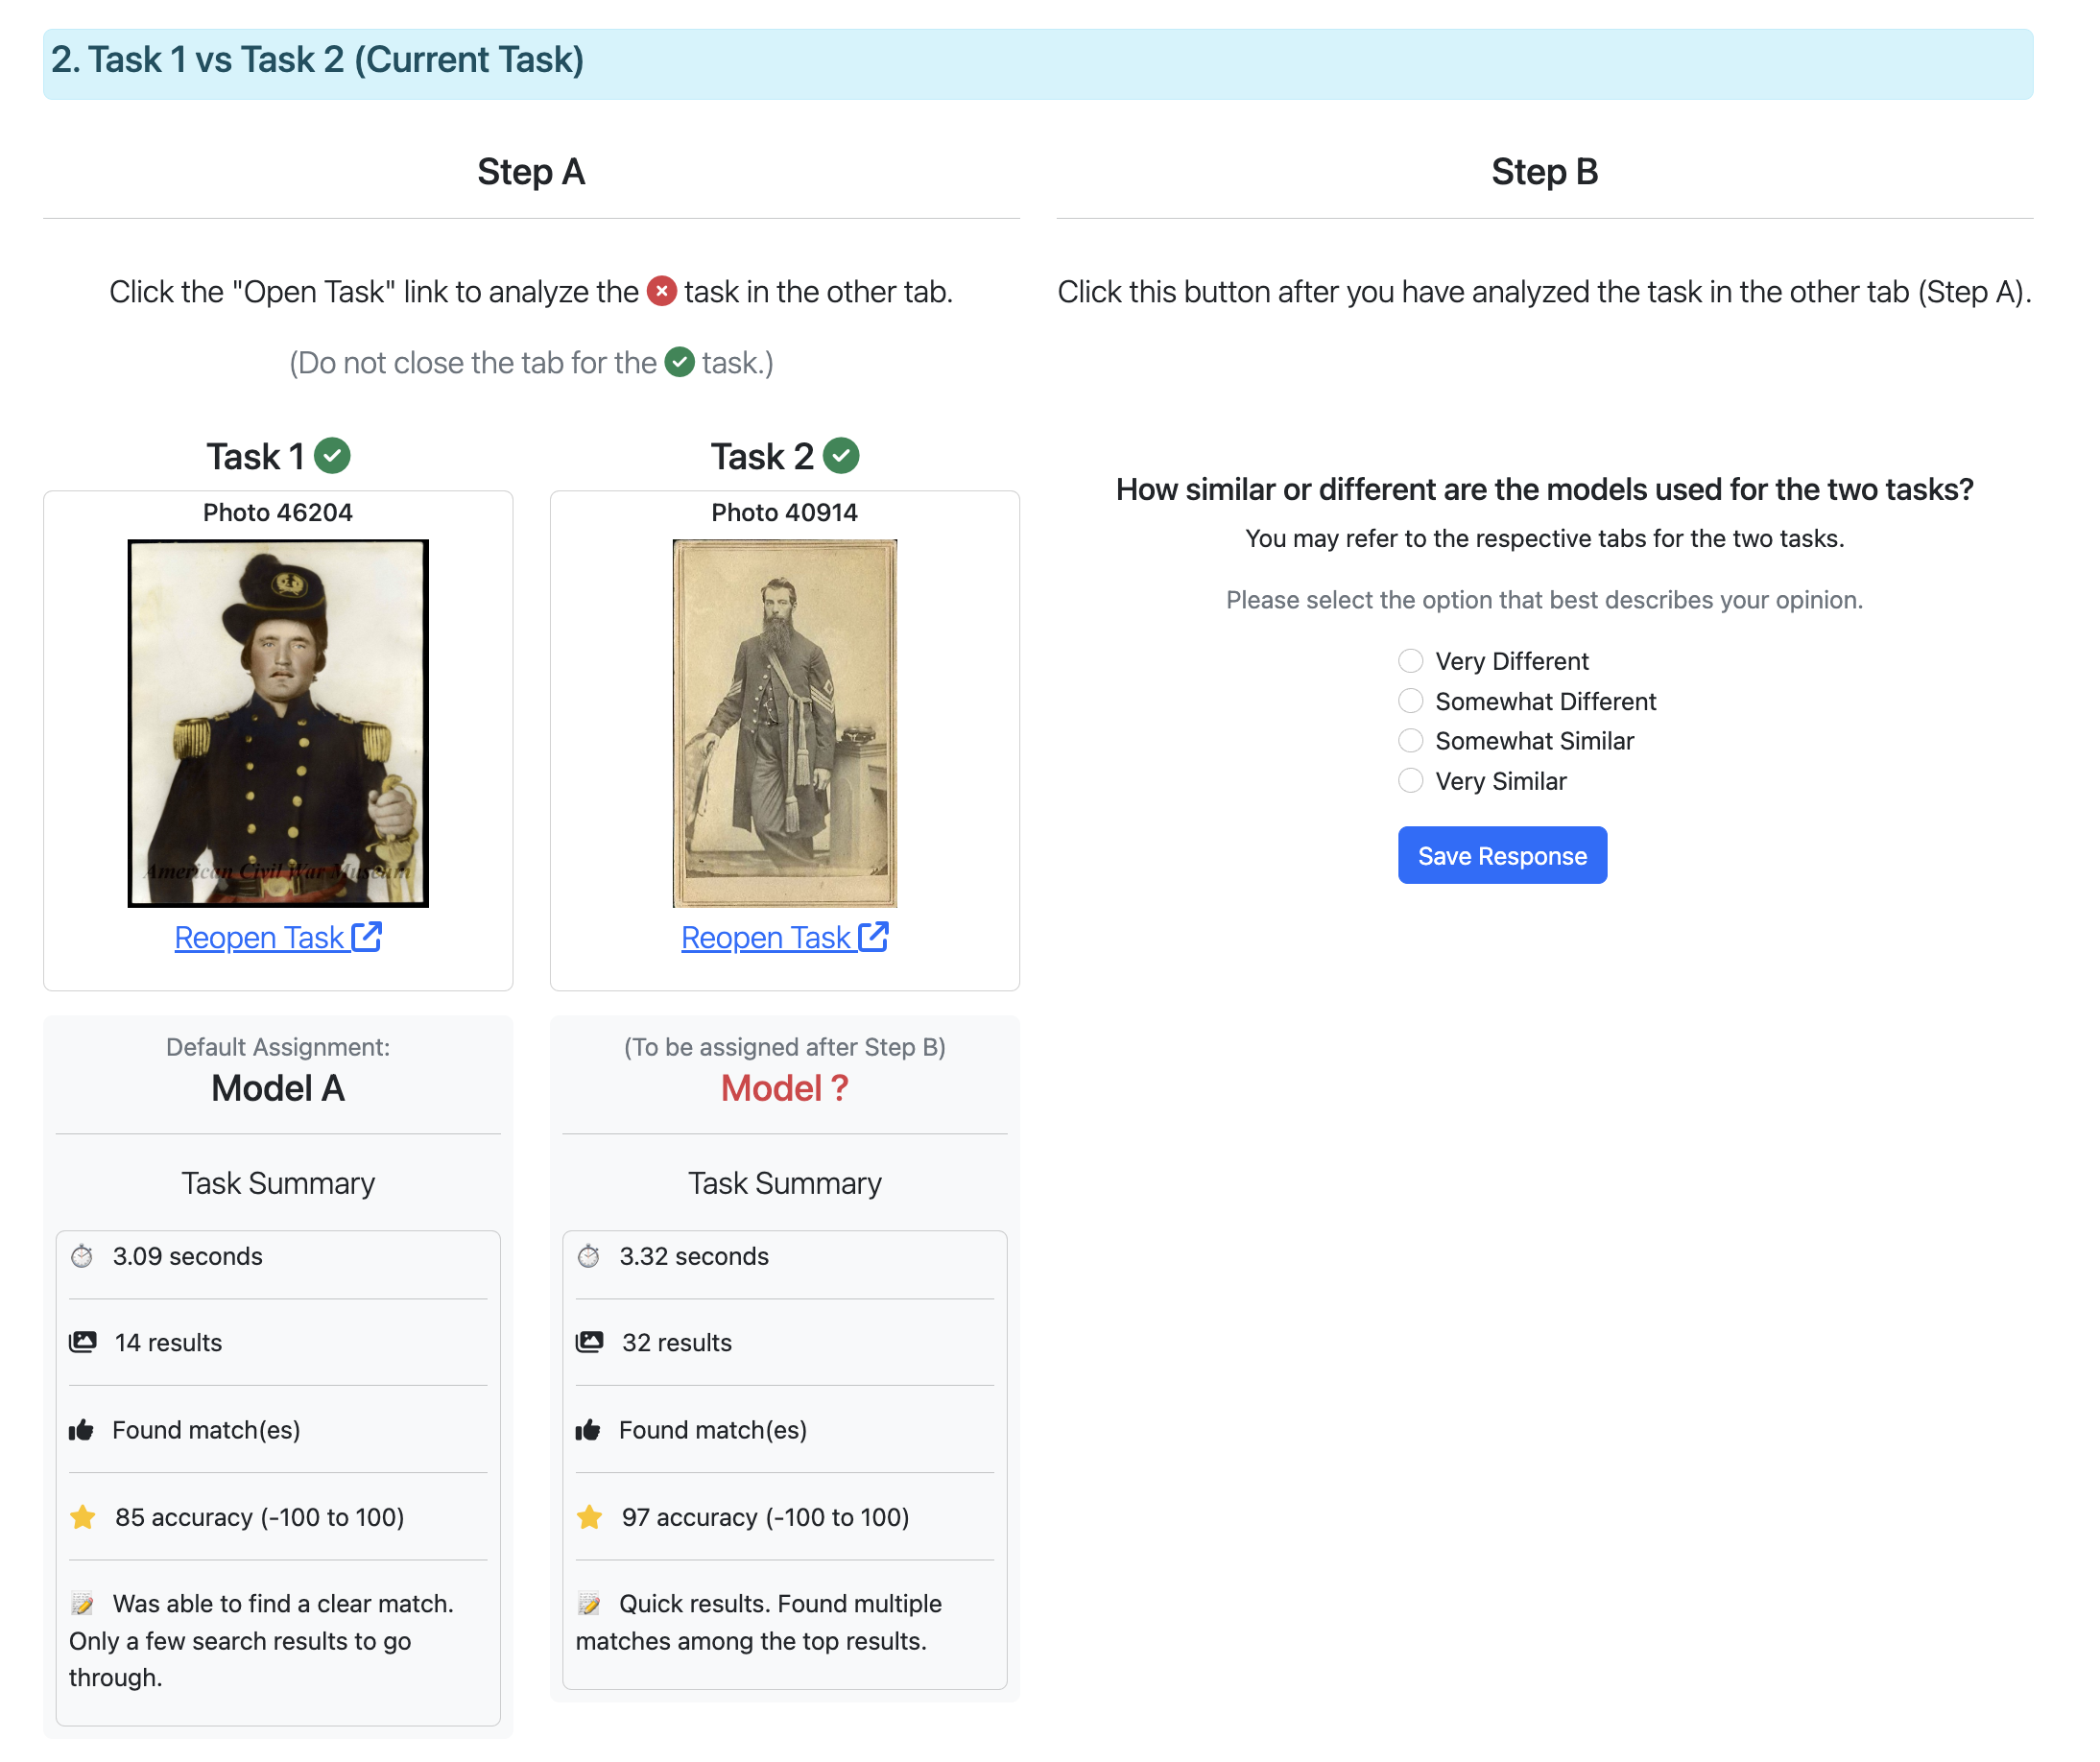The height and width of the screenshot is (1762, 2100).
Task: Click the red X icon in instructions
Action: [x=661, y=291]
